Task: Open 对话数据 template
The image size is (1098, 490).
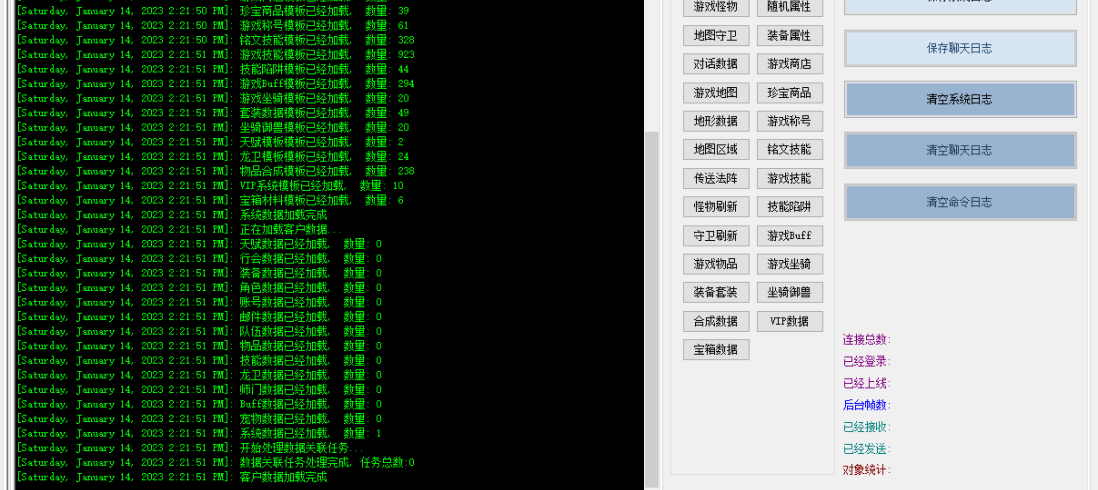Action: [716, 64]
